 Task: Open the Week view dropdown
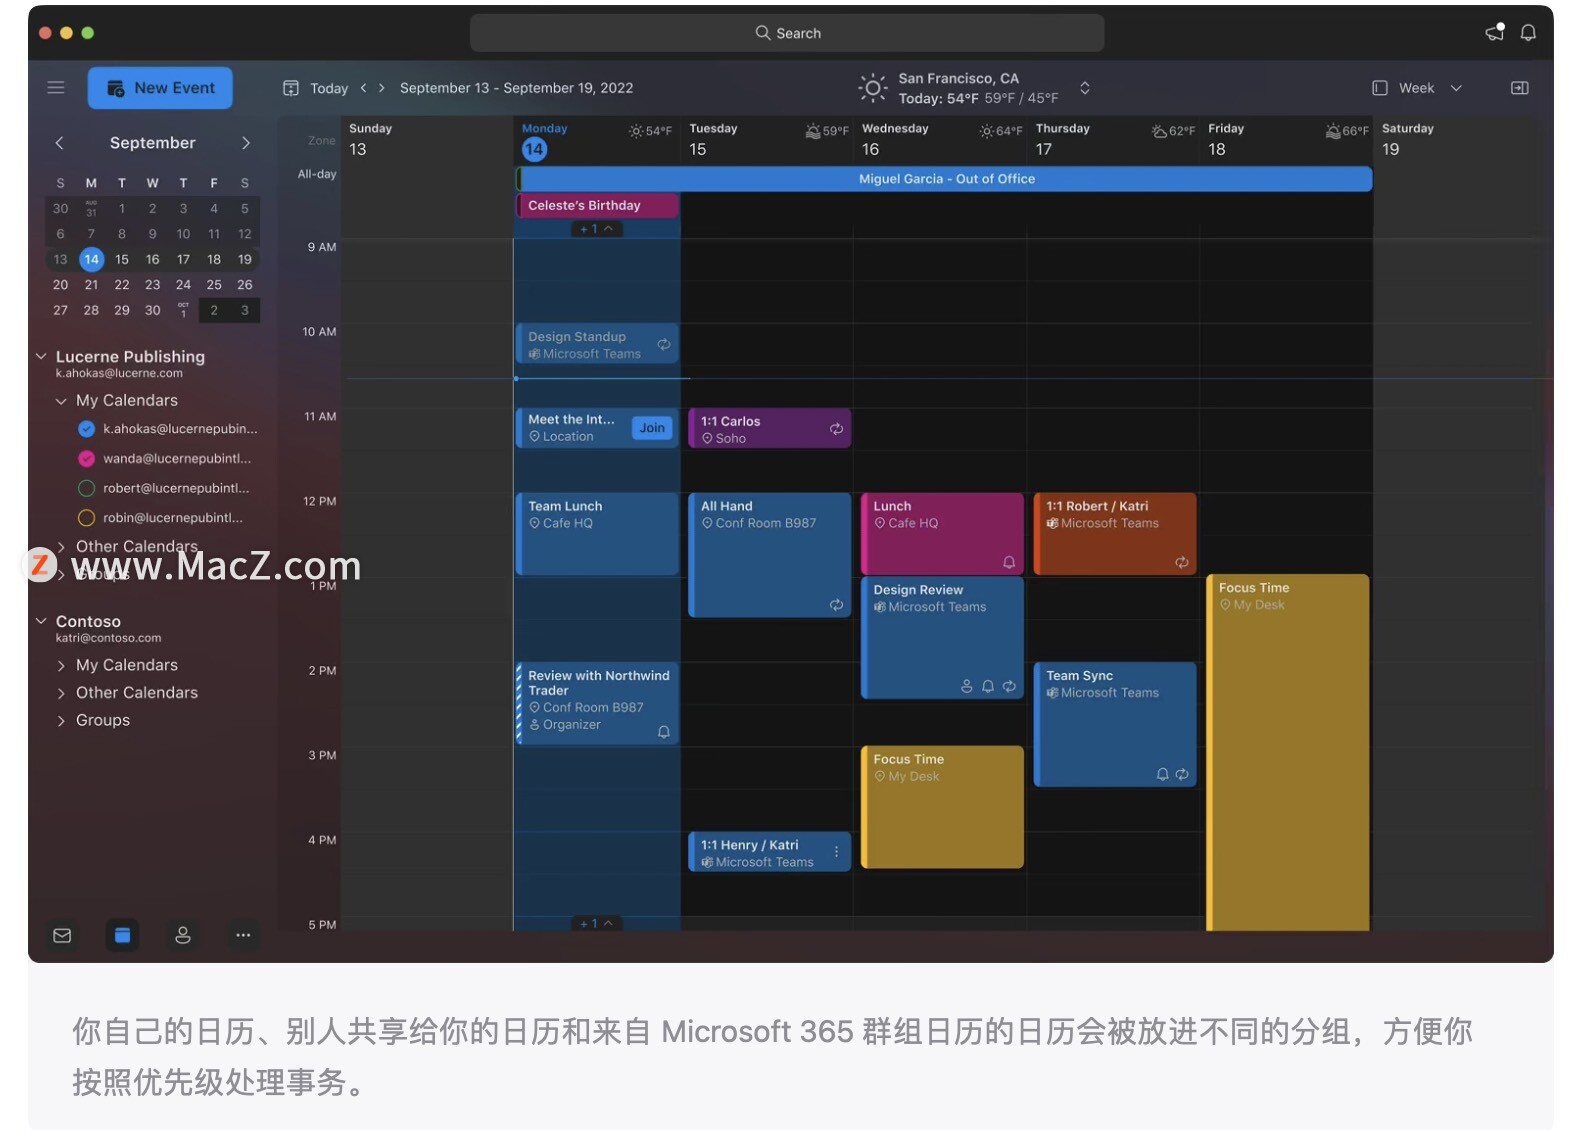pos(1417,88)
